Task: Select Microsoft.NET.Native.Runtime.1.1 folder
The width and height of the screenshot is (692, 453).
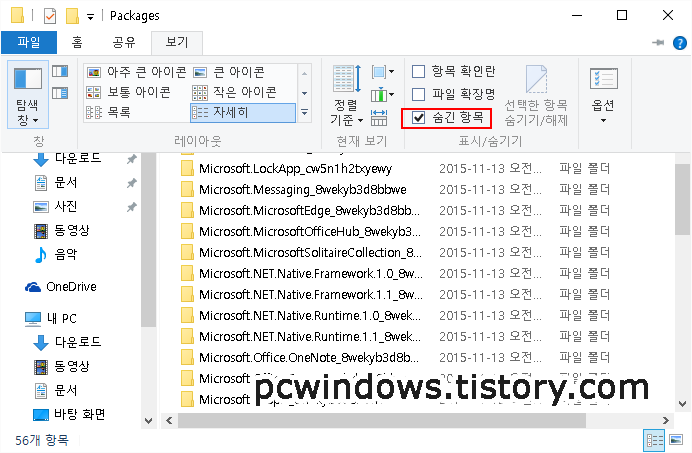Action: tap(310, 336)
